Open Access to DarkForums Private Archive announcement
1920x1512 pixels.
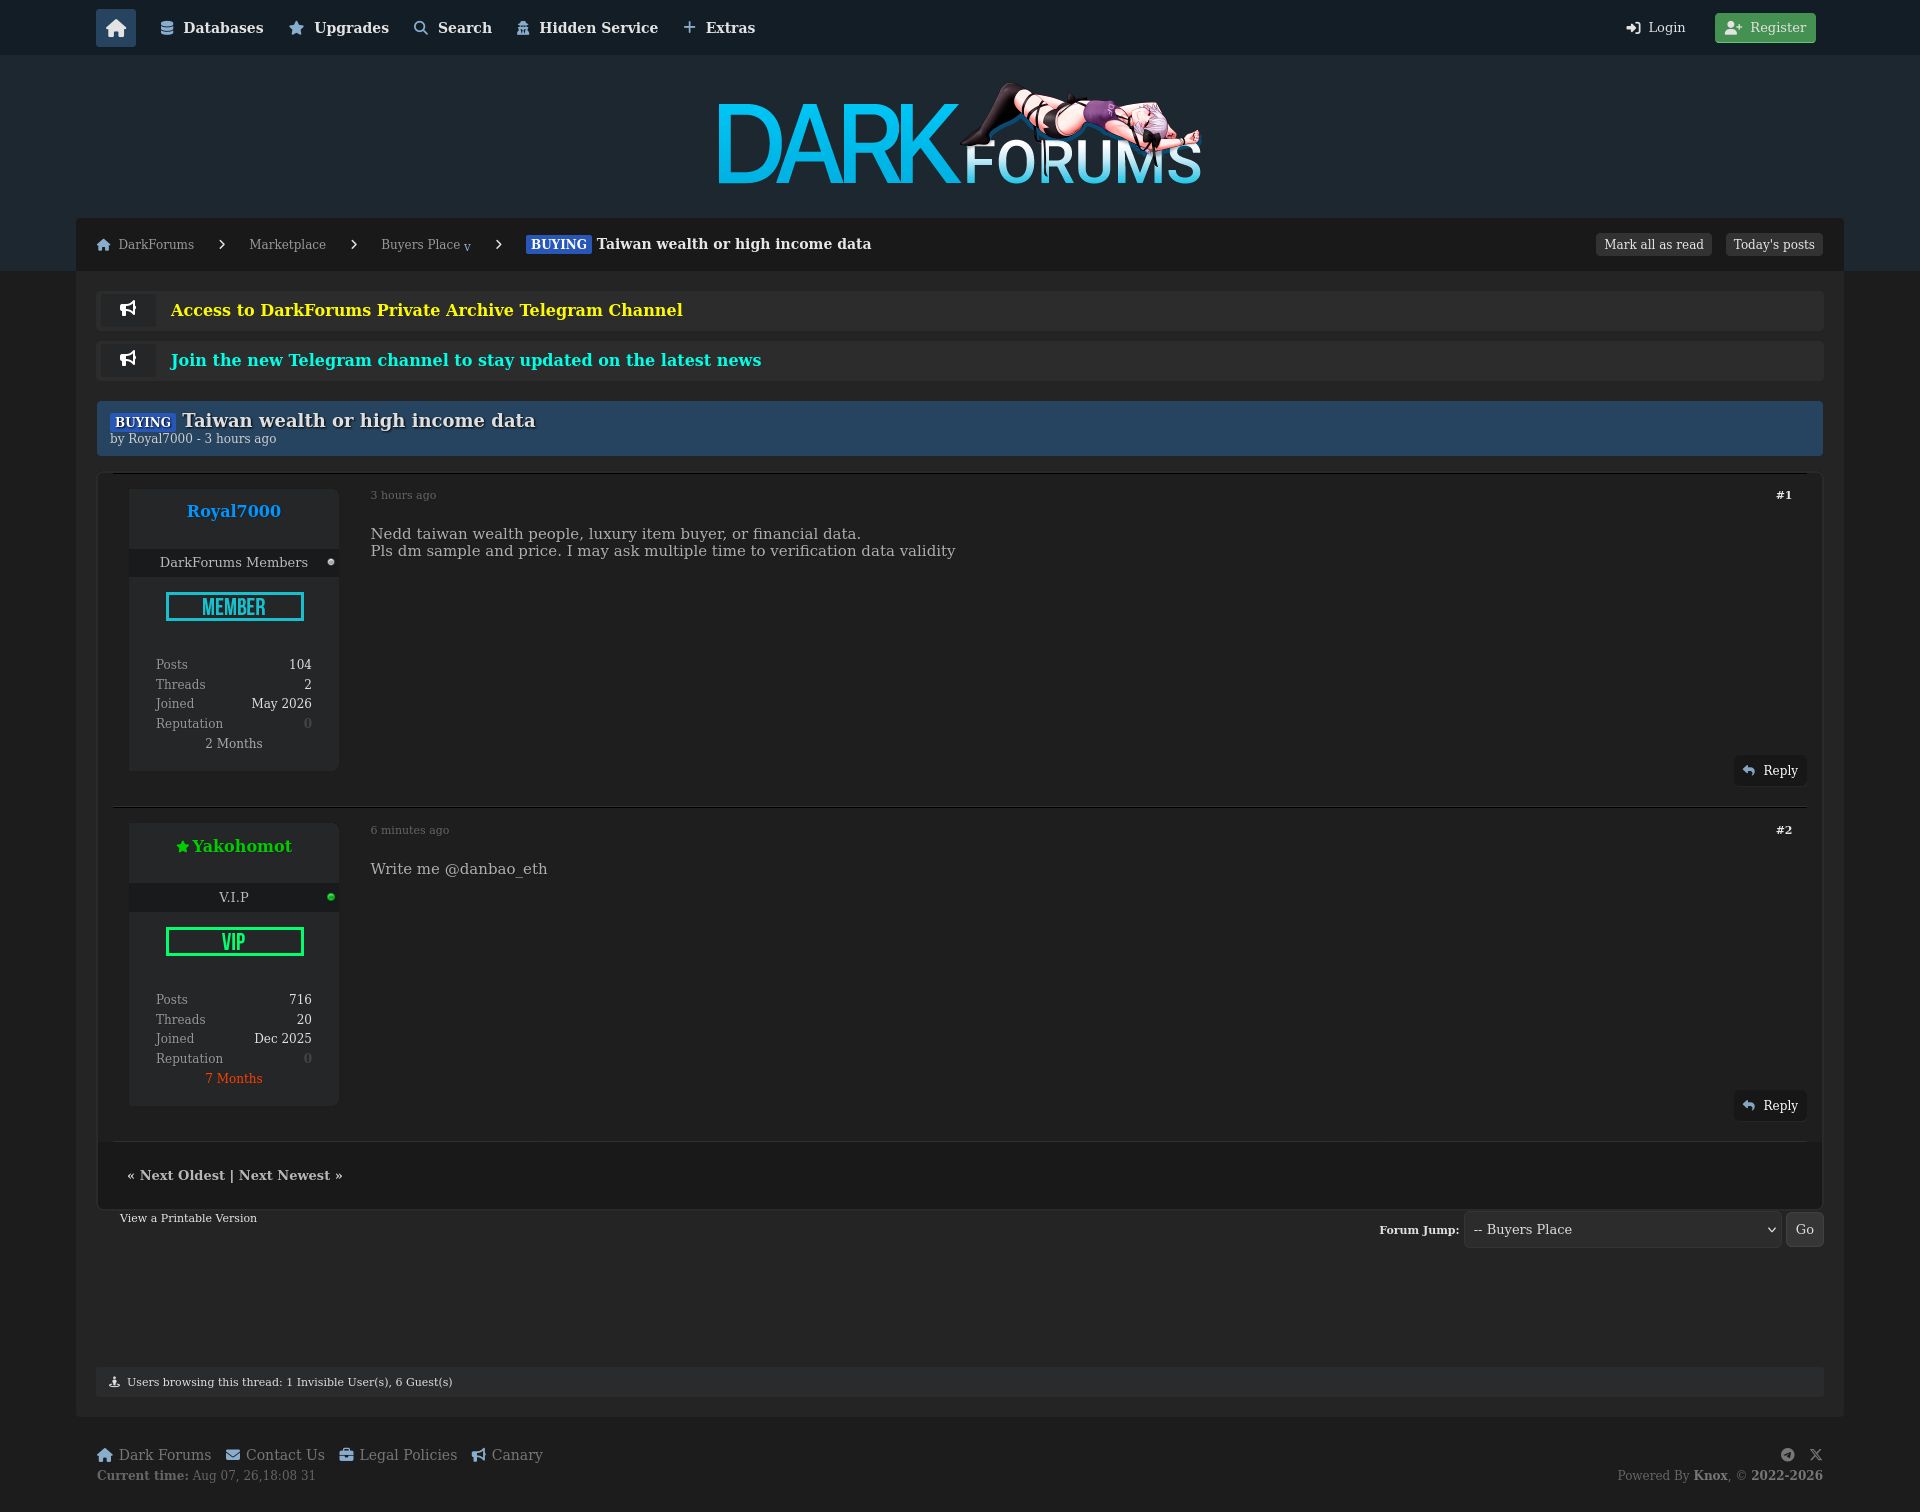[x=426, y=310]
